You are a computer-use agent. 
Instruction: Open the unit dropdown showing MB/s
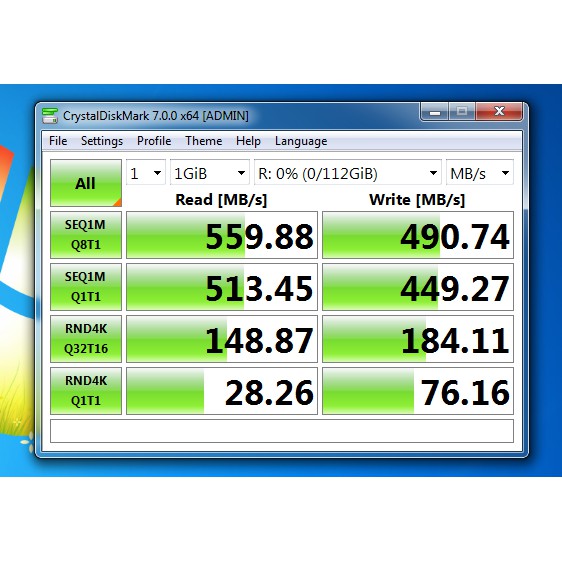coord(480,173)
